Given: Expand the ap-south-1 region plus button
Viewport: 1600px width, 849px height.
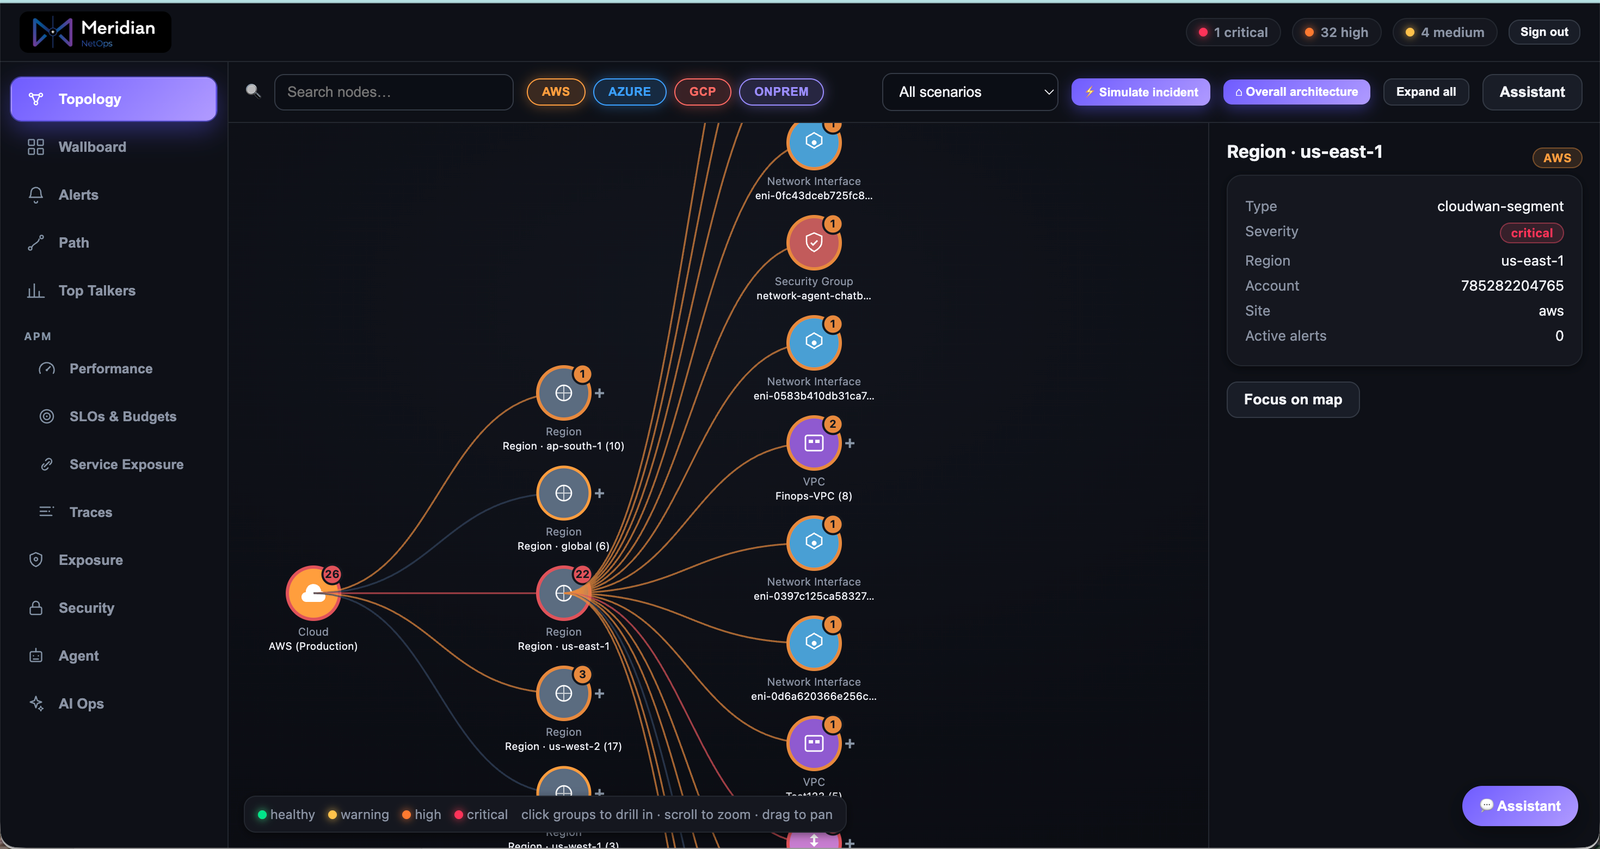Looking at the screenshot, I should (600, 393).
